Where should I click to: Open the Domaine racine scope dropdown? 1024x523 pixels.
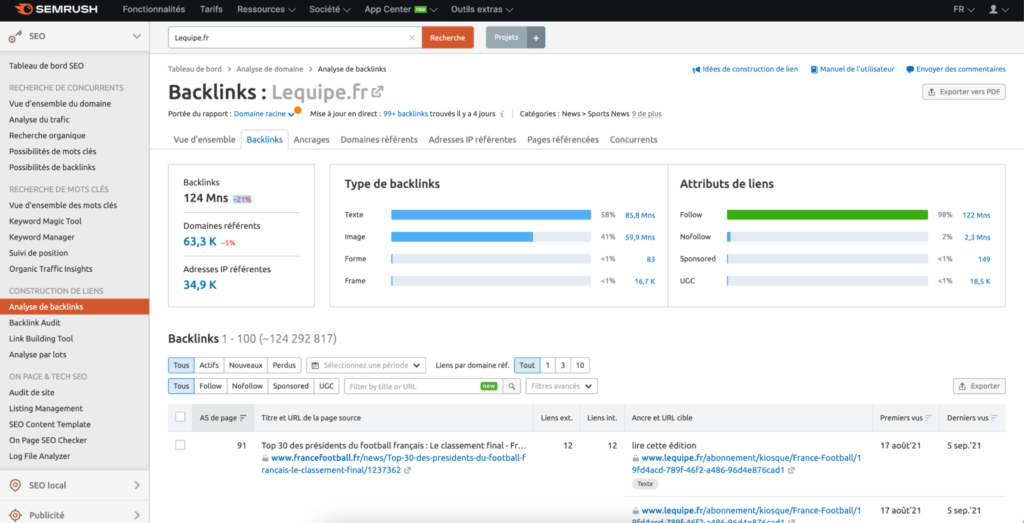click(x=264, y=114)
